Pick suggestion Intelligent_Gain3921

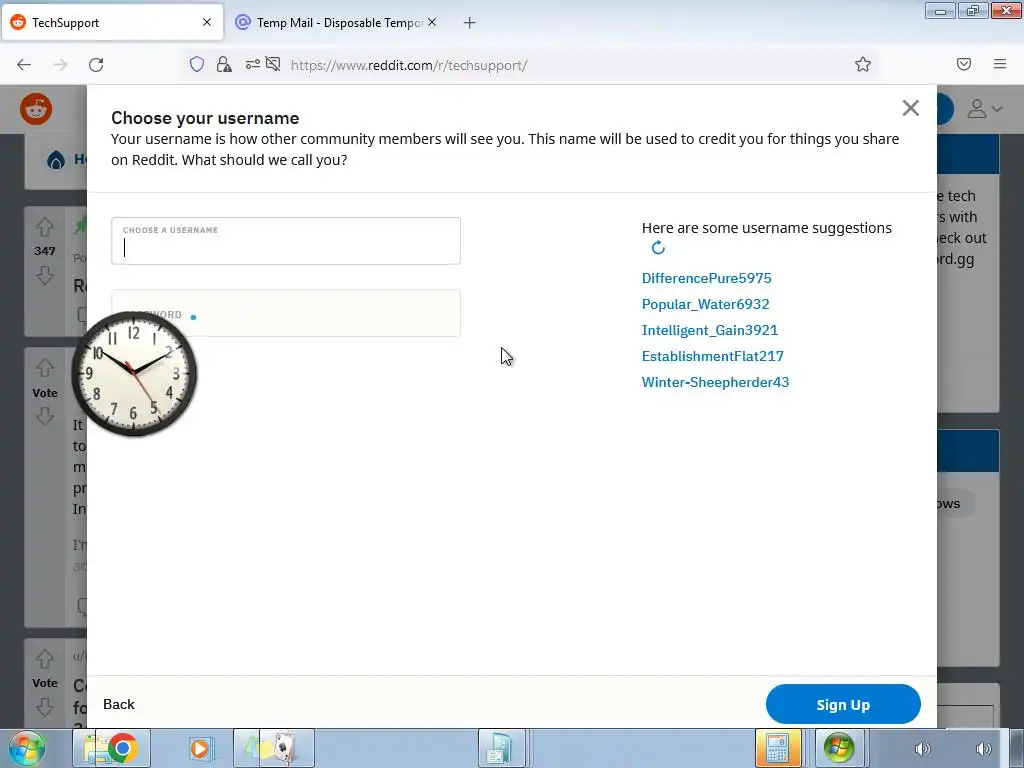pyautogui.click(x=710, y=330)
